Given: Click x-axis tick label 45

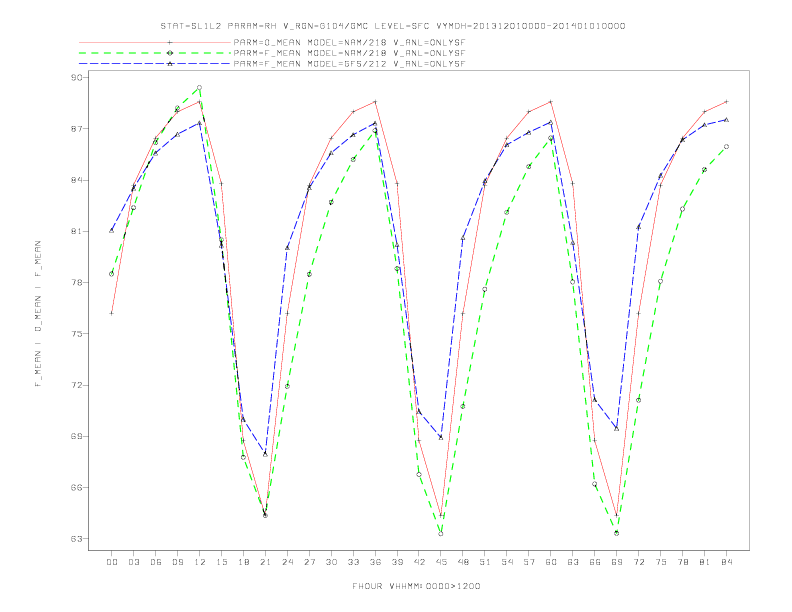Looking at the screenshot, I should click(x=441, y=562).
